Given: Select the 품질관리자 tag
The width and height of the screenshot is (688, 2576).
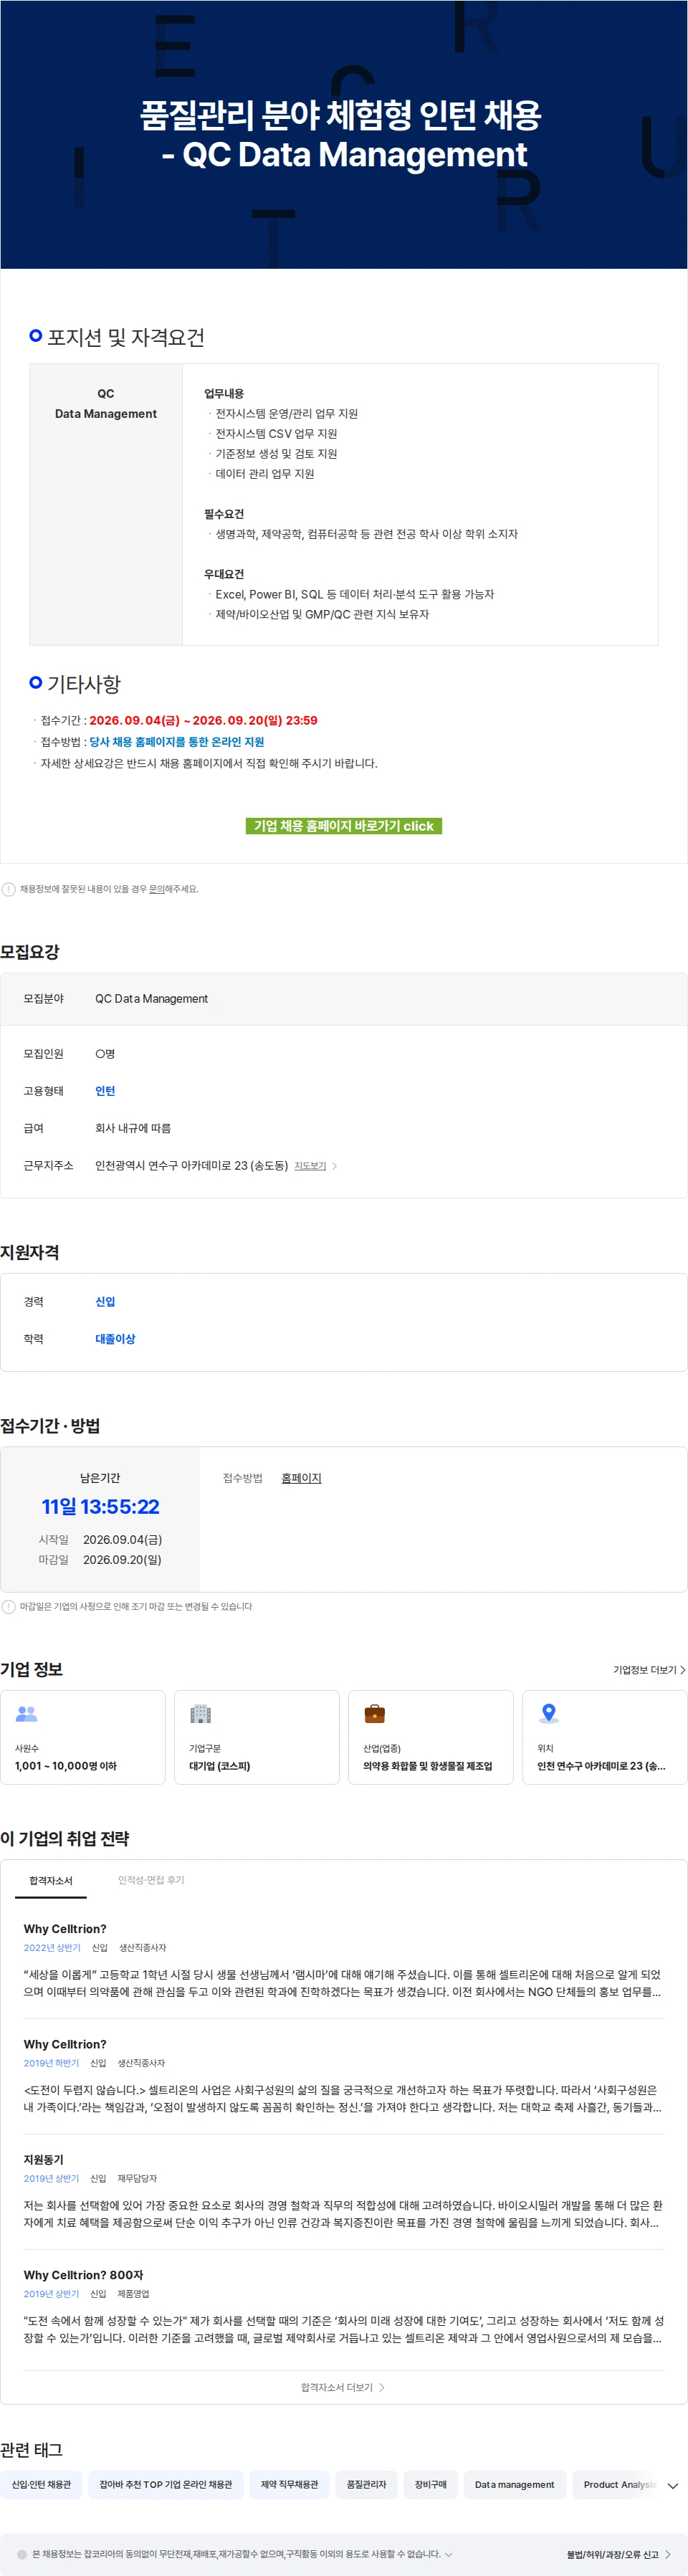Looking at the screenshot, I should 366,2484.
